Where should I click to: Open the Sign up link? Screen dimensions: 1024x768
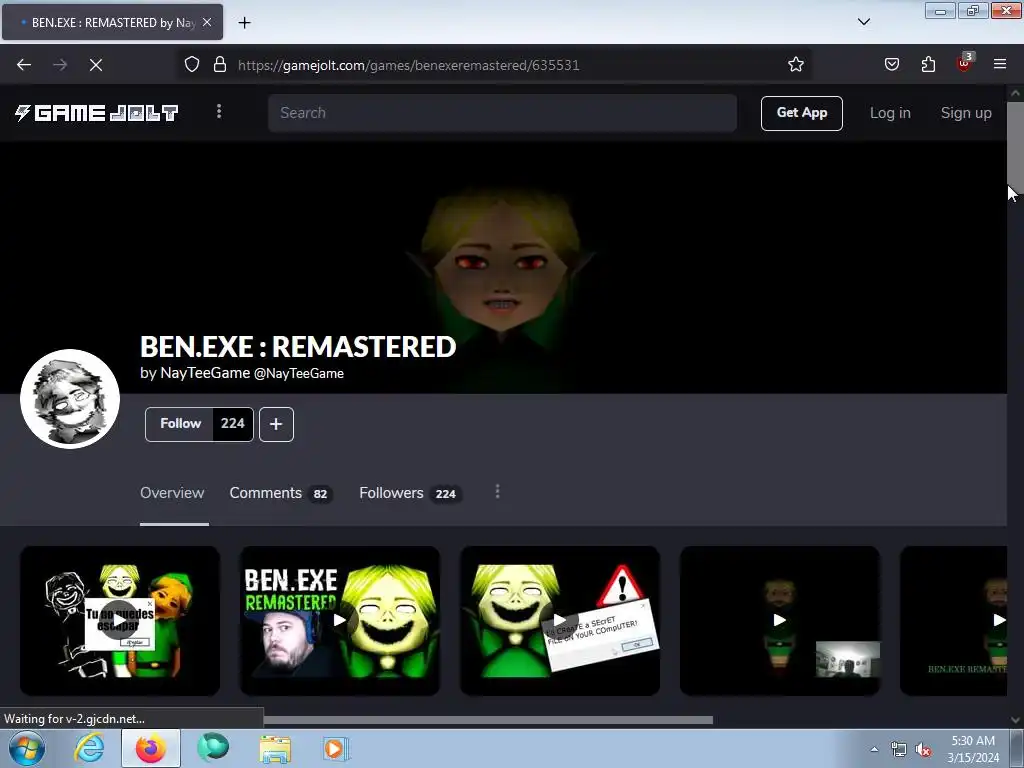(966, 113)
